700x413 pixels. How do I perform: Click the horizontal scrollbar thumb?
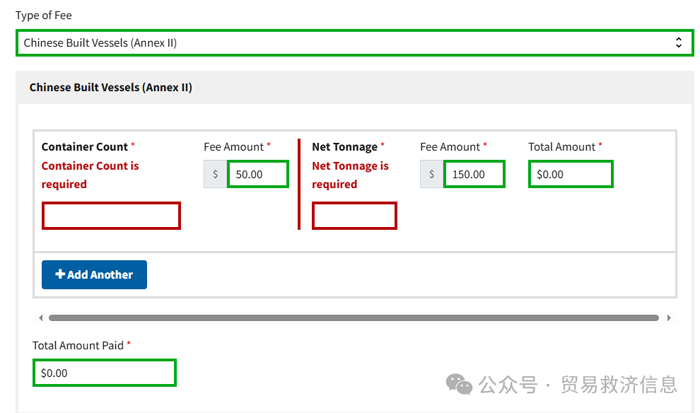coord(350,318)
